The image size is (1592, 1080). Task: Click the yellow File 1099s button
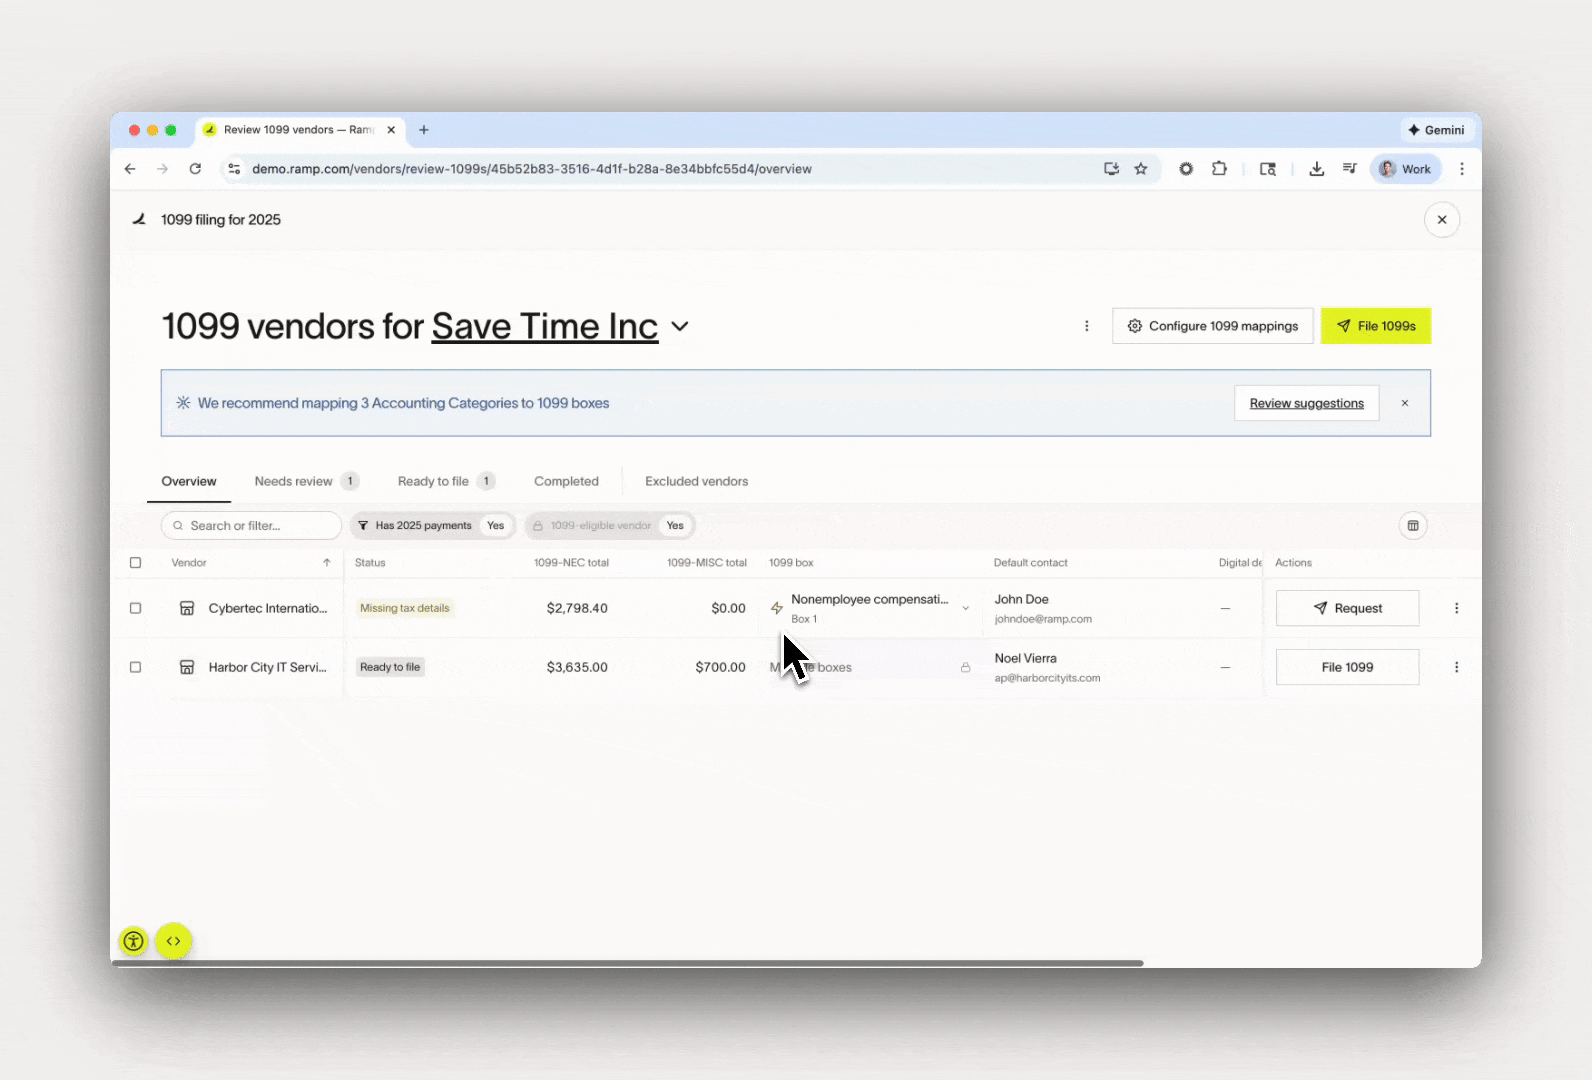pos(1375,326)
